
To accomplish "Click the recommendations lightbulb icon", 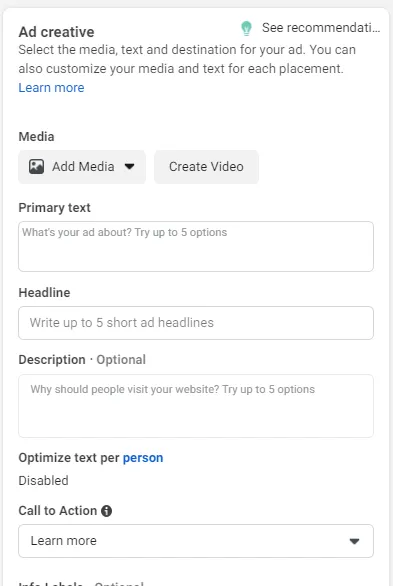I will point(246,28).
